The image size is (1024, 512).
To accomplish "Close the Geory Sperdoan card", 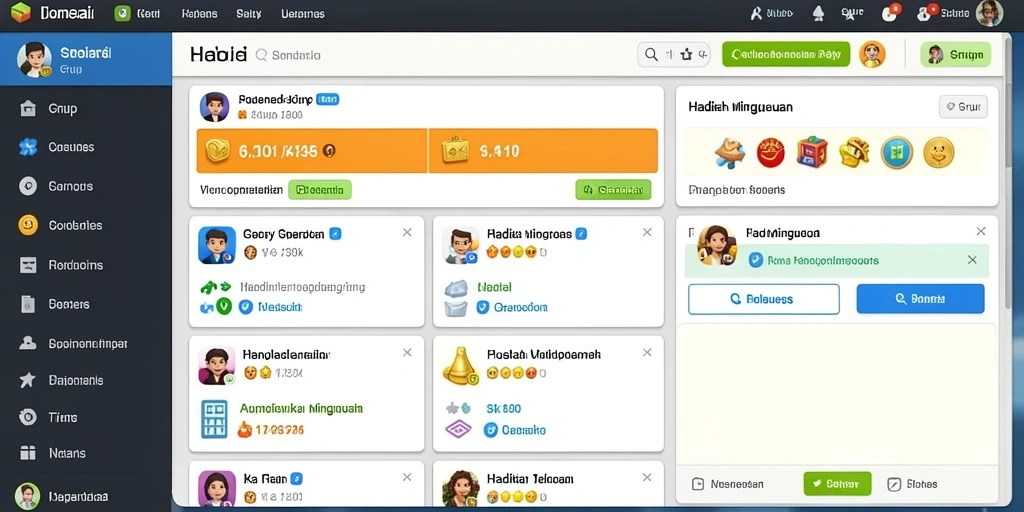I will [x=407, y=232].
